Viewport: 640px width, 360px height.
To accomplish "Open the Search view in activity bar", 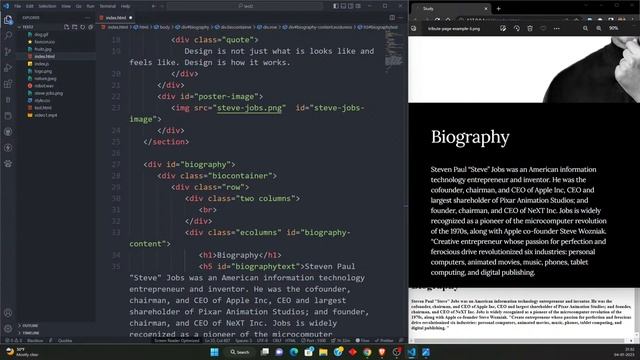I will (8, 36).
